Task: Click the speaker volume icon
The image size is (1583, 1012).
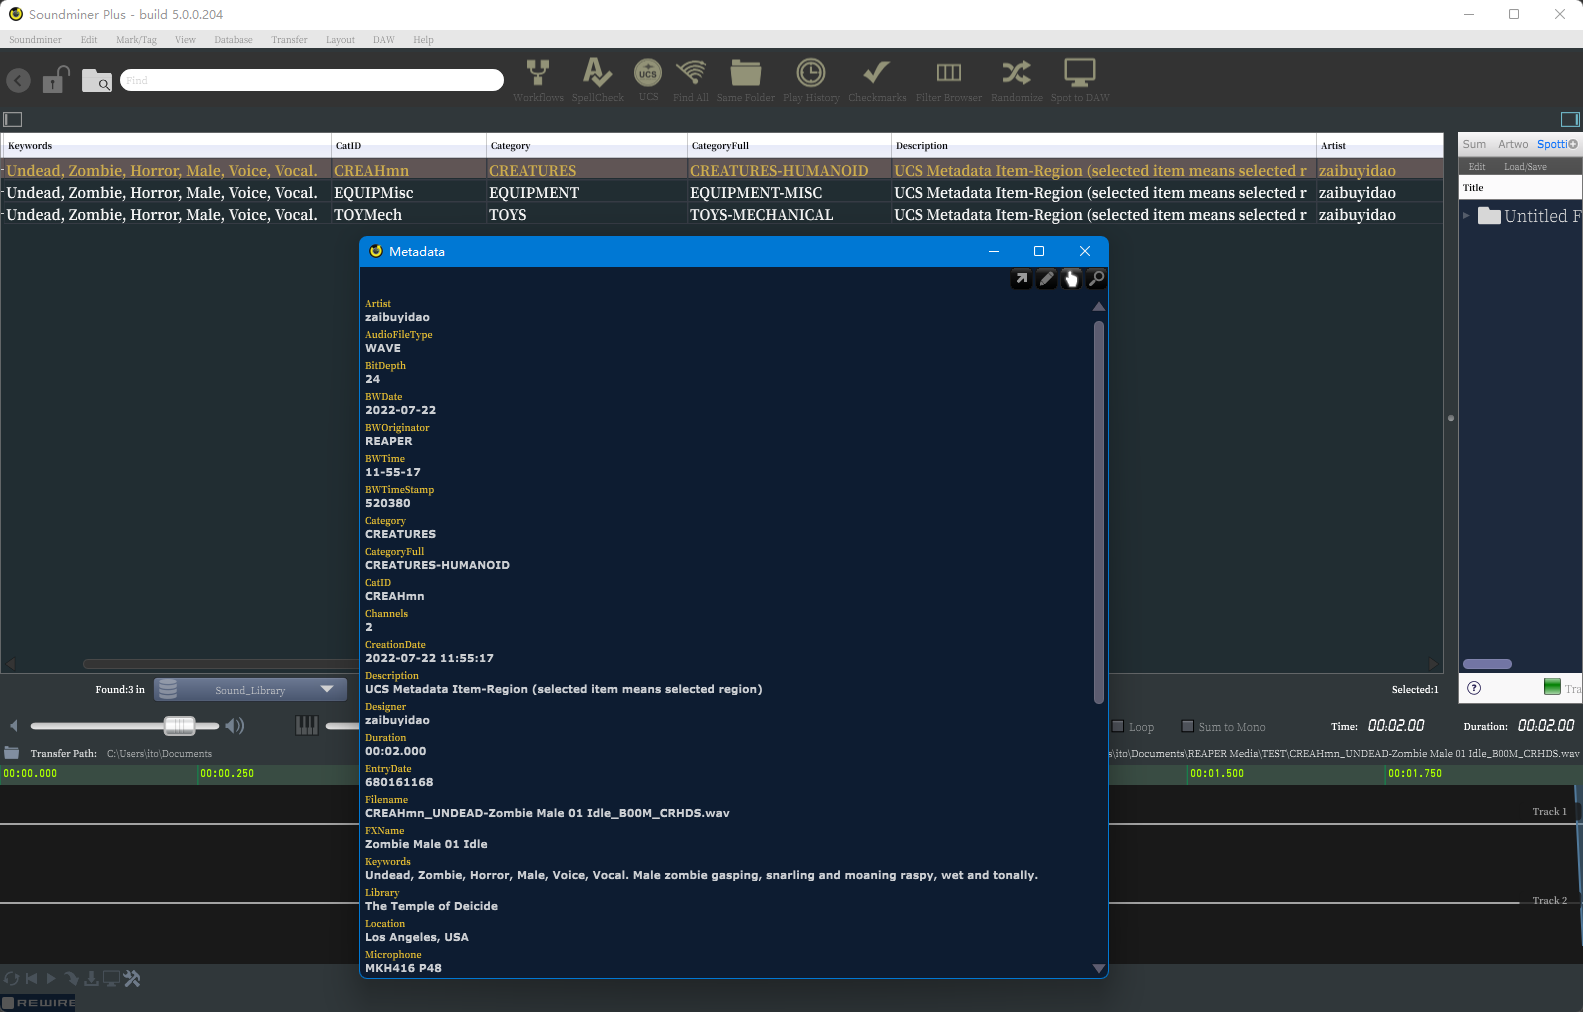Action: 235,726
